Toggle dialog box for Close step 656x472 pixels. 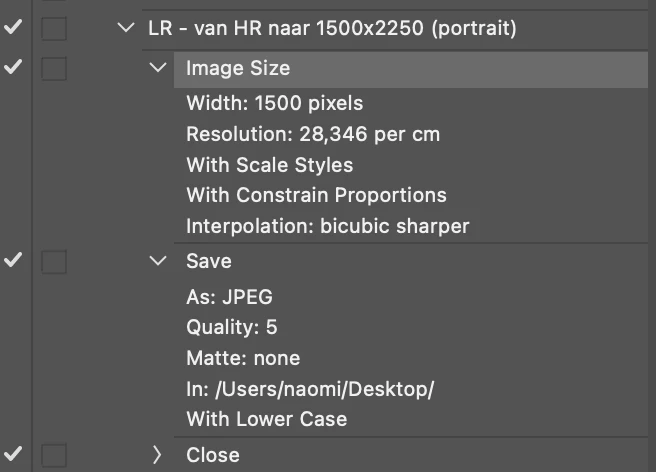pos(54,455)
